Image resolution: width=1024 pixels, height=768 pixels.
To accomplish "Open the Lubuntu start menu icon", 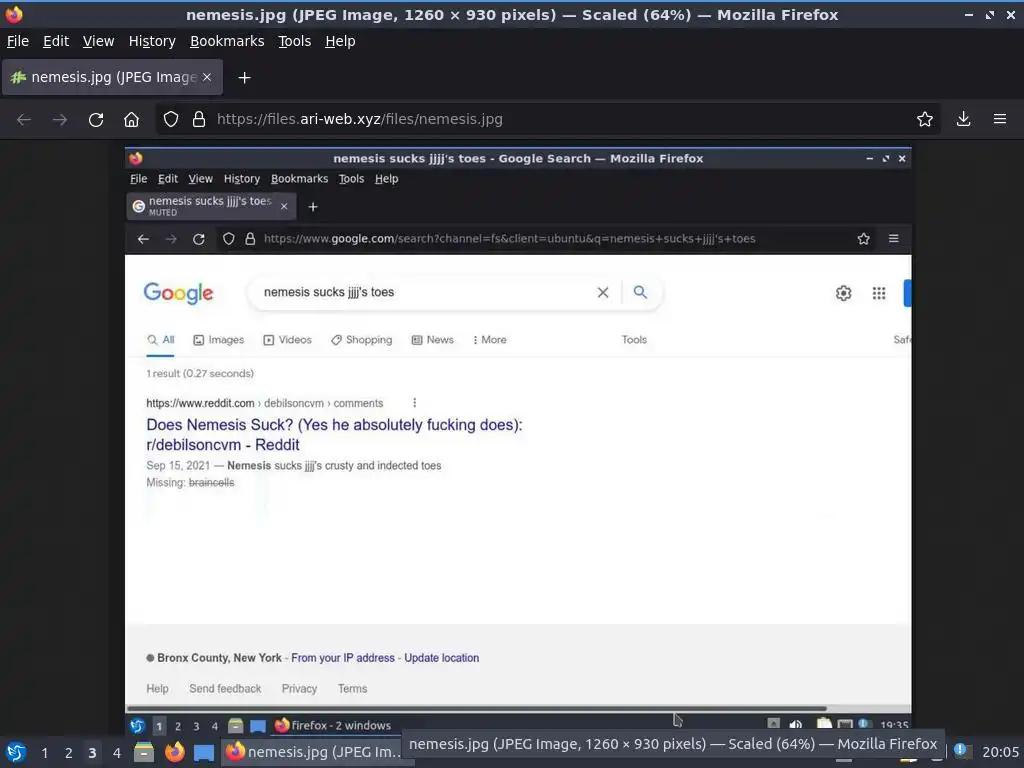I will (16, 752).
